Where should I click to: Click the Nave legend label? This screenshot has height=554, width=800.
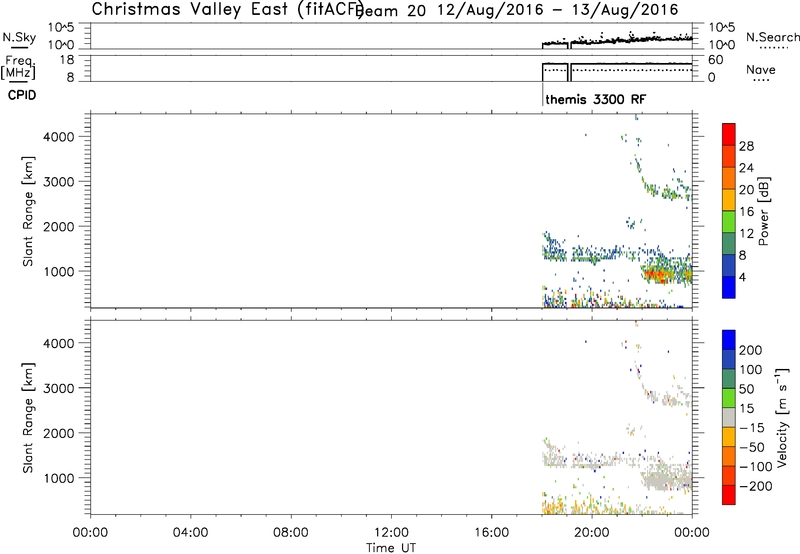coord(761,69)
